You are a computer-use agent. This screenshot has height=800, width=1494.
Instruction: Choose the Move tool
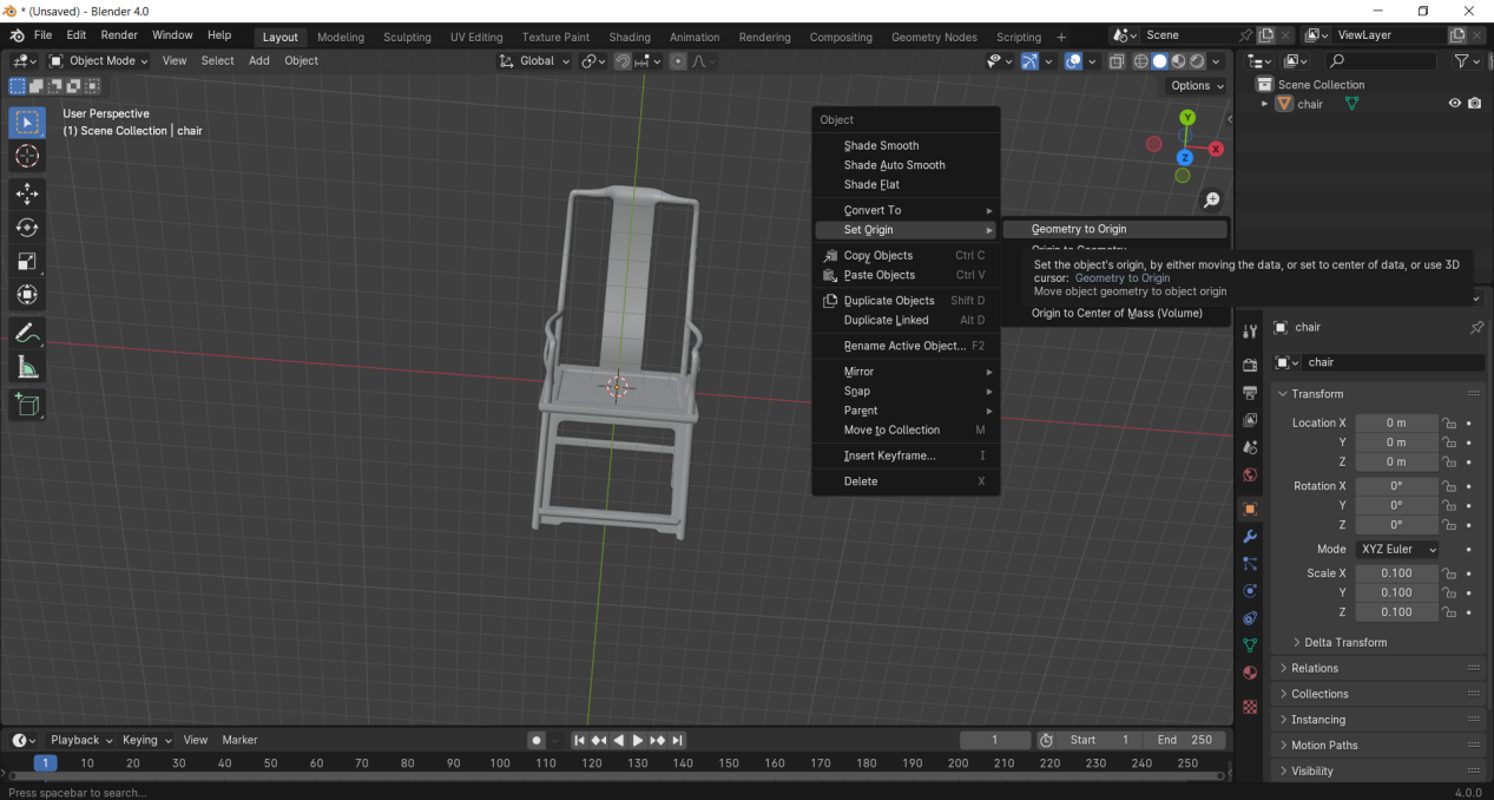coord(27,194)
